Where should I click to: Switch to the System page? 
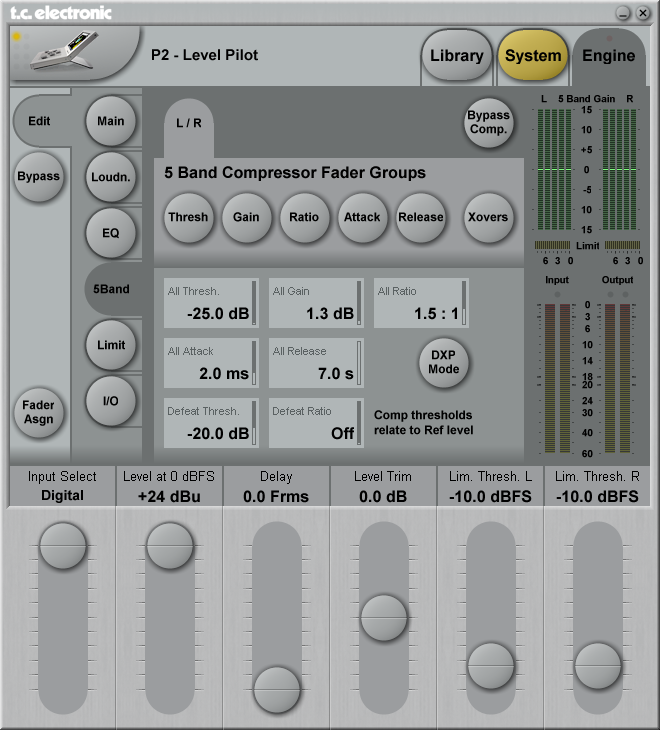533,56
